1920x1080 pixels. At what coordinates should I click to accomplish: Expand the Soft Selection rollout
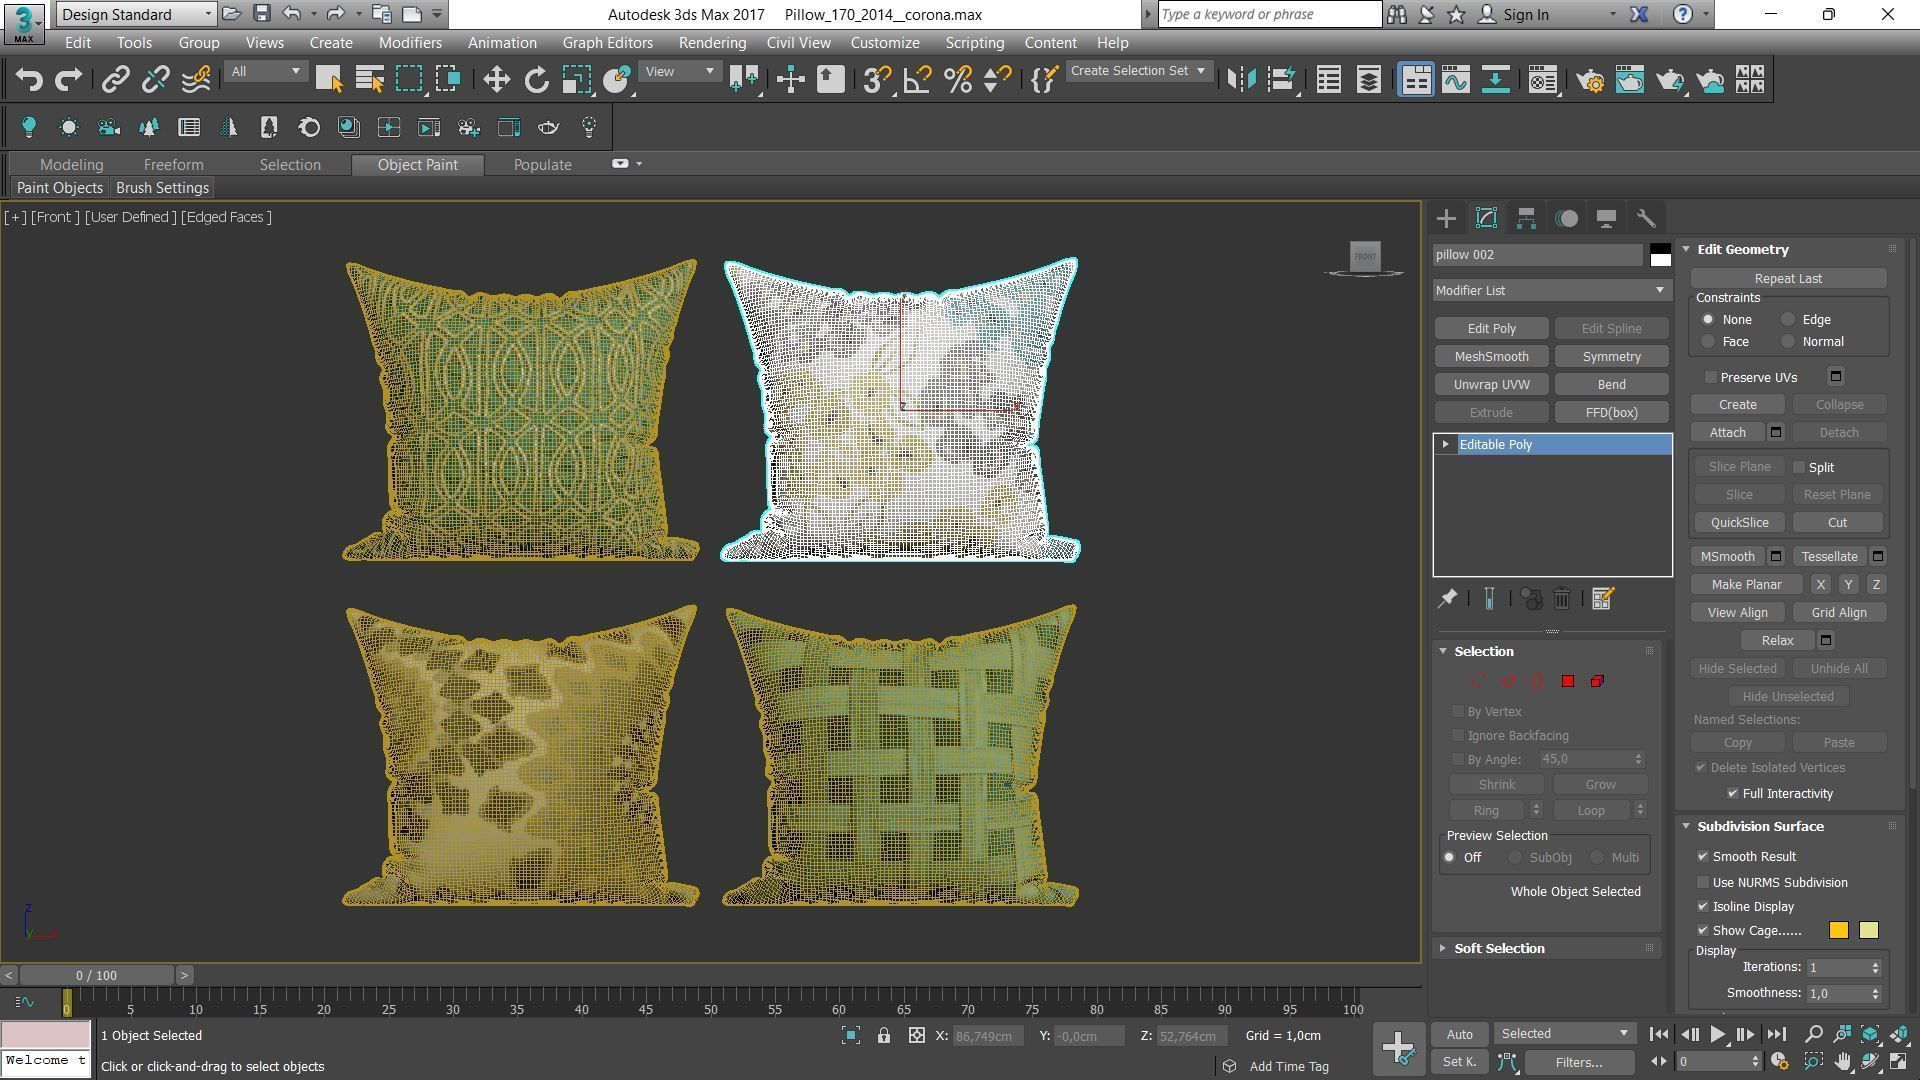pyautogui.click(x=1499, y=948)
